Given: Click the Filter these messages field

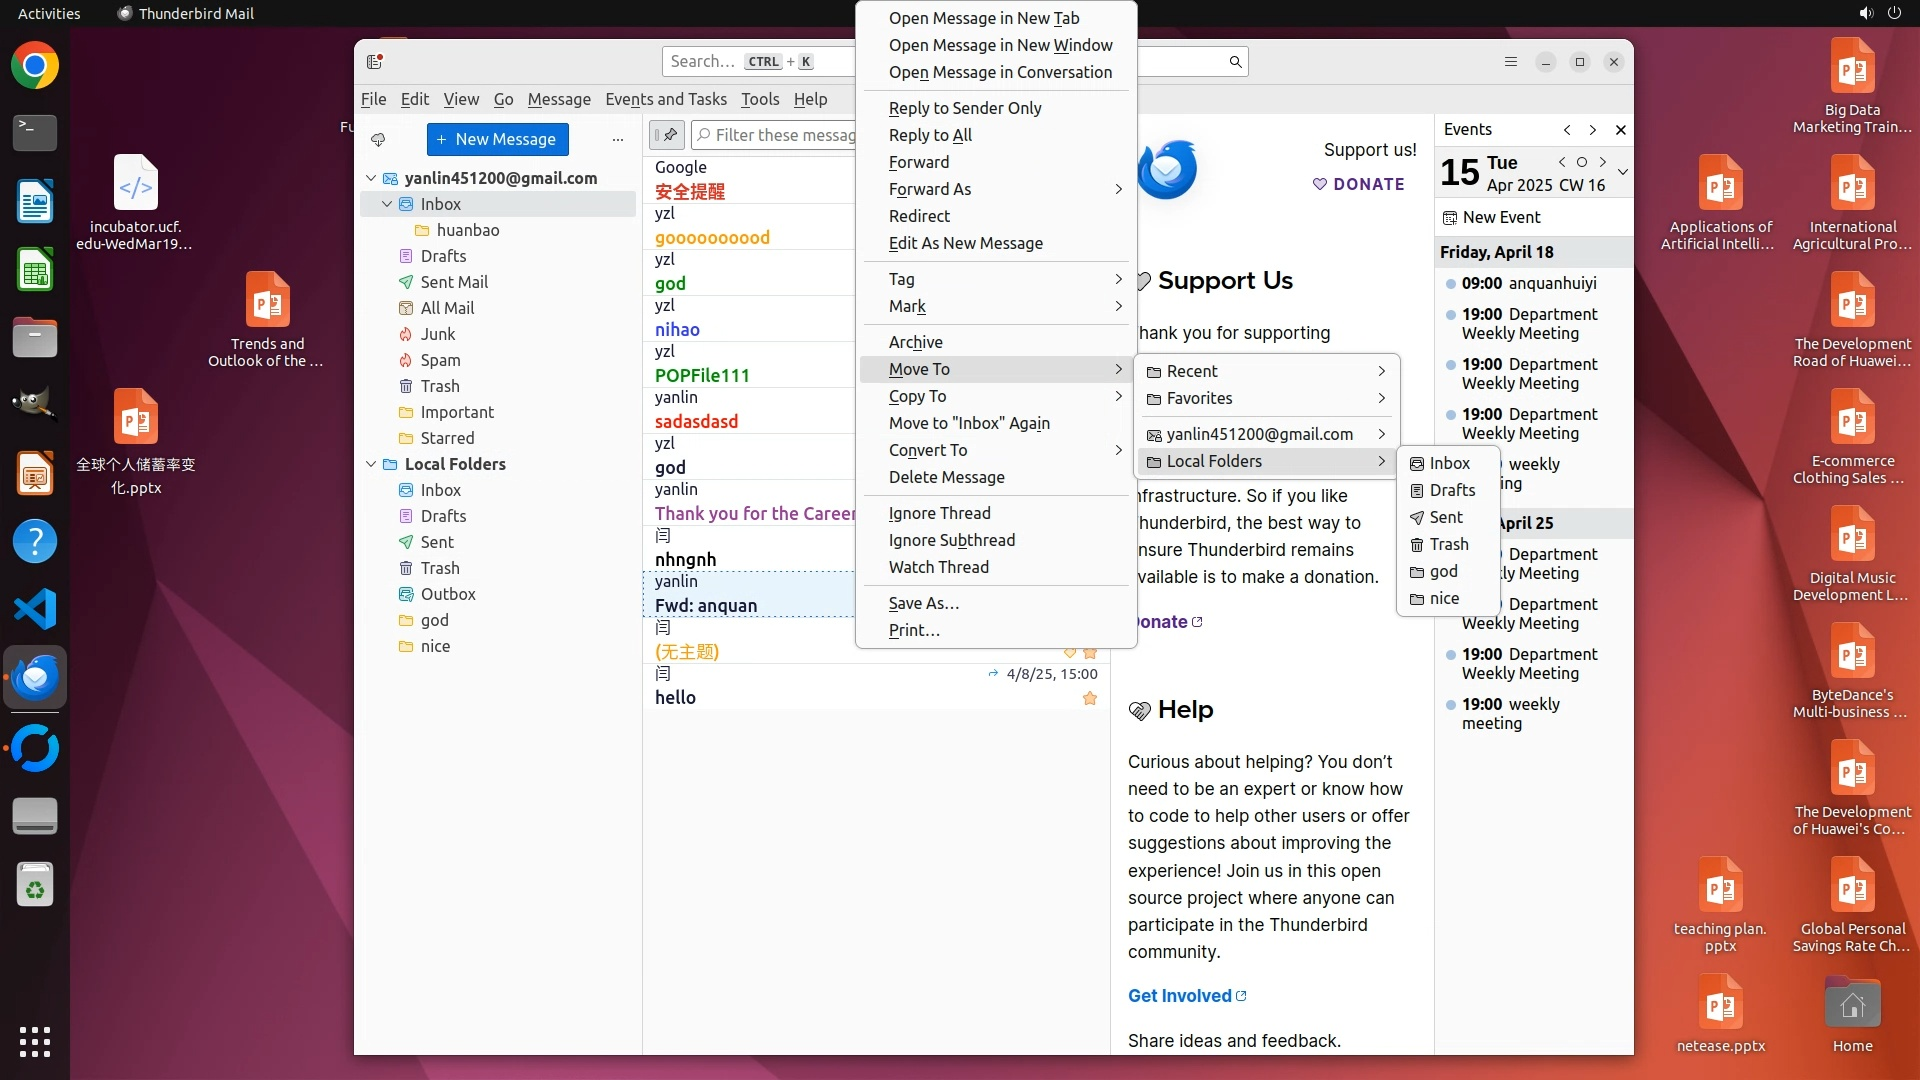Looking at the screenshot, I should click(x=785, y=135).
